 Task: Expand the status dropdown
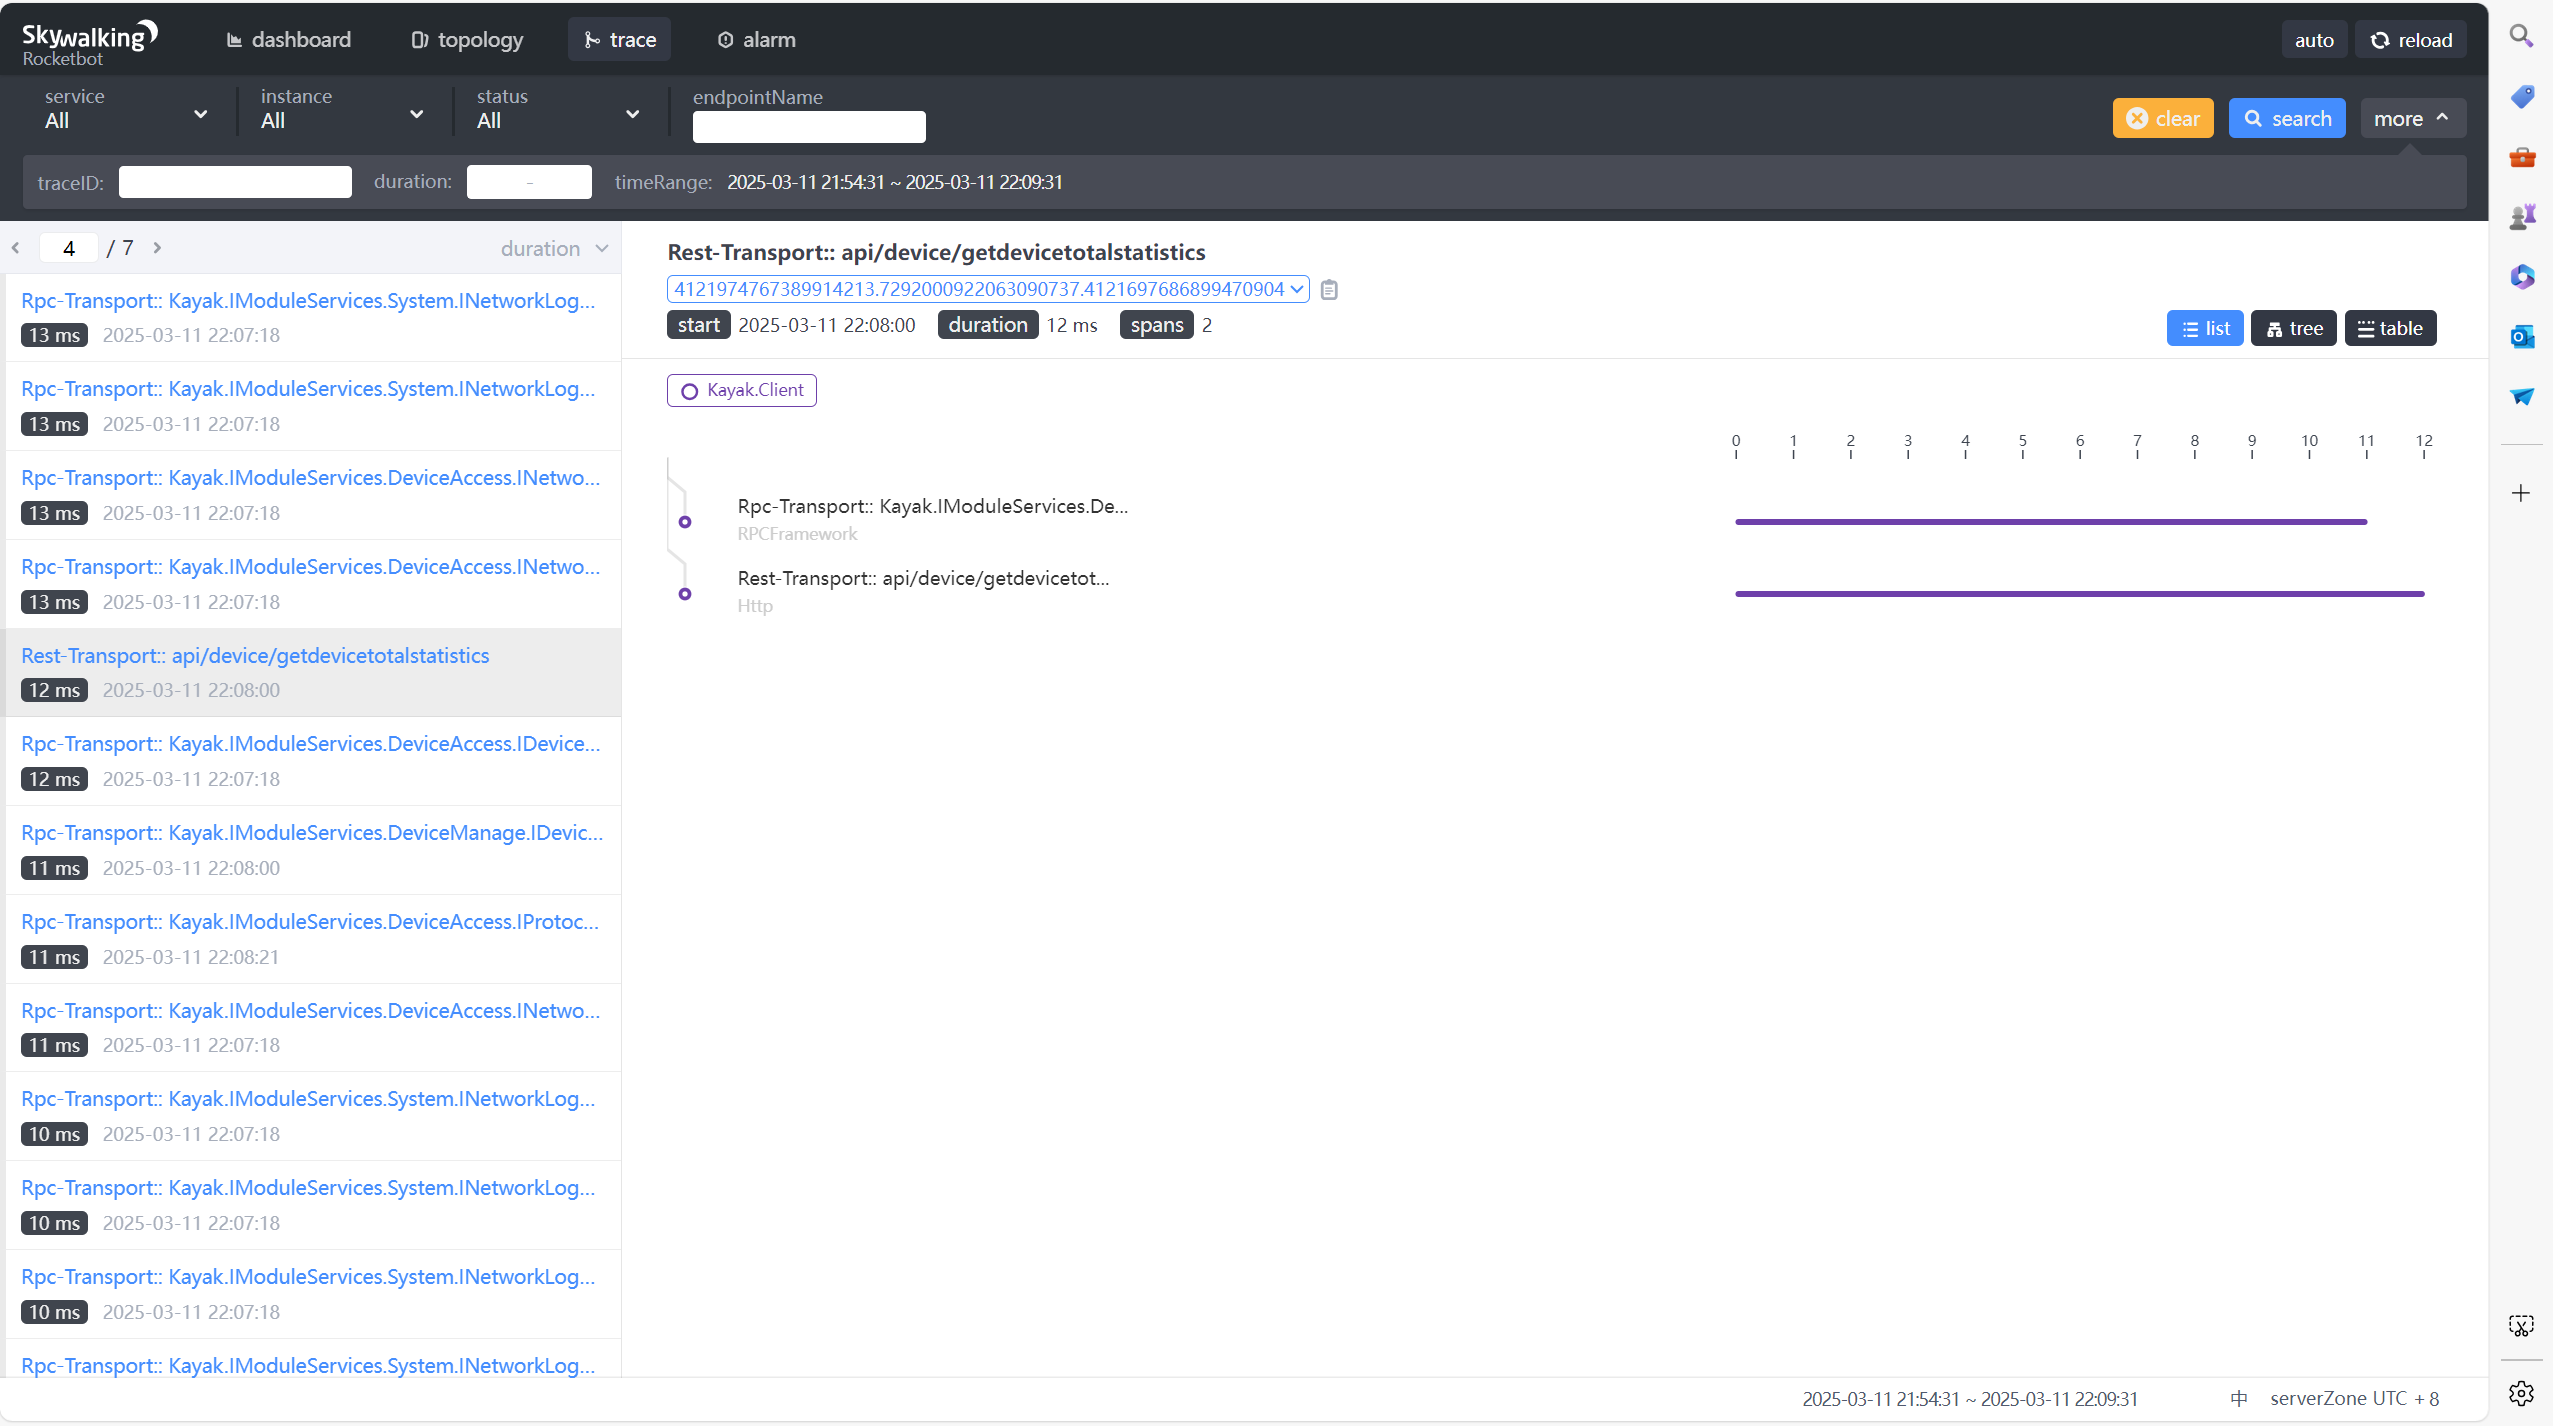click(557, 110)
